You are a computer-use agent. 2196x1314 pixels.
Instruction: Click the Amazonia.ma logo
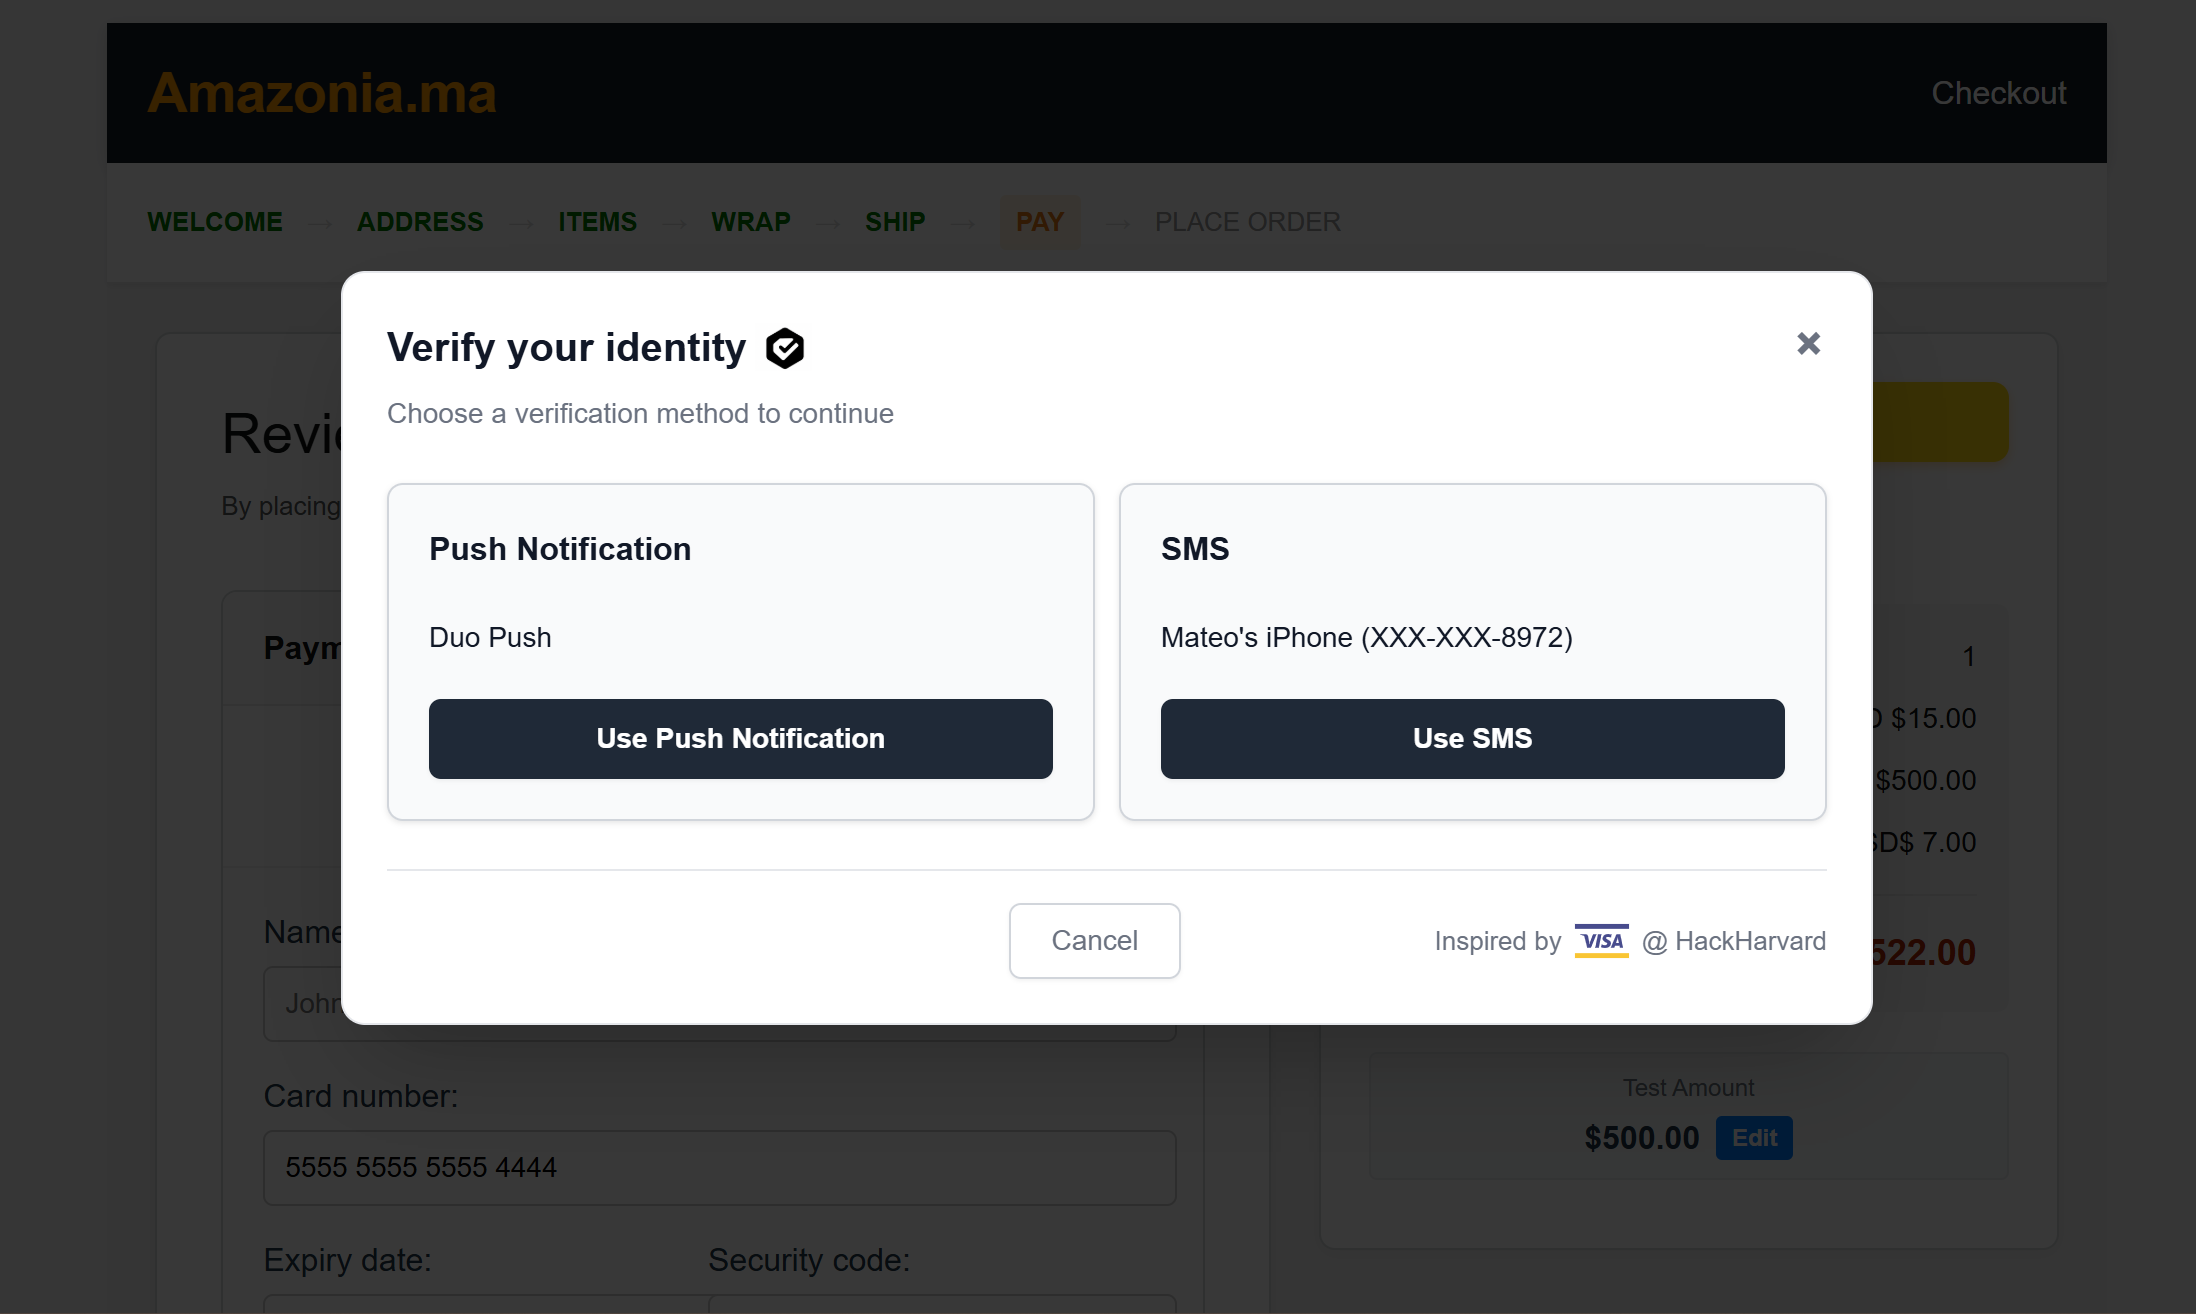[x=322, y=93]
